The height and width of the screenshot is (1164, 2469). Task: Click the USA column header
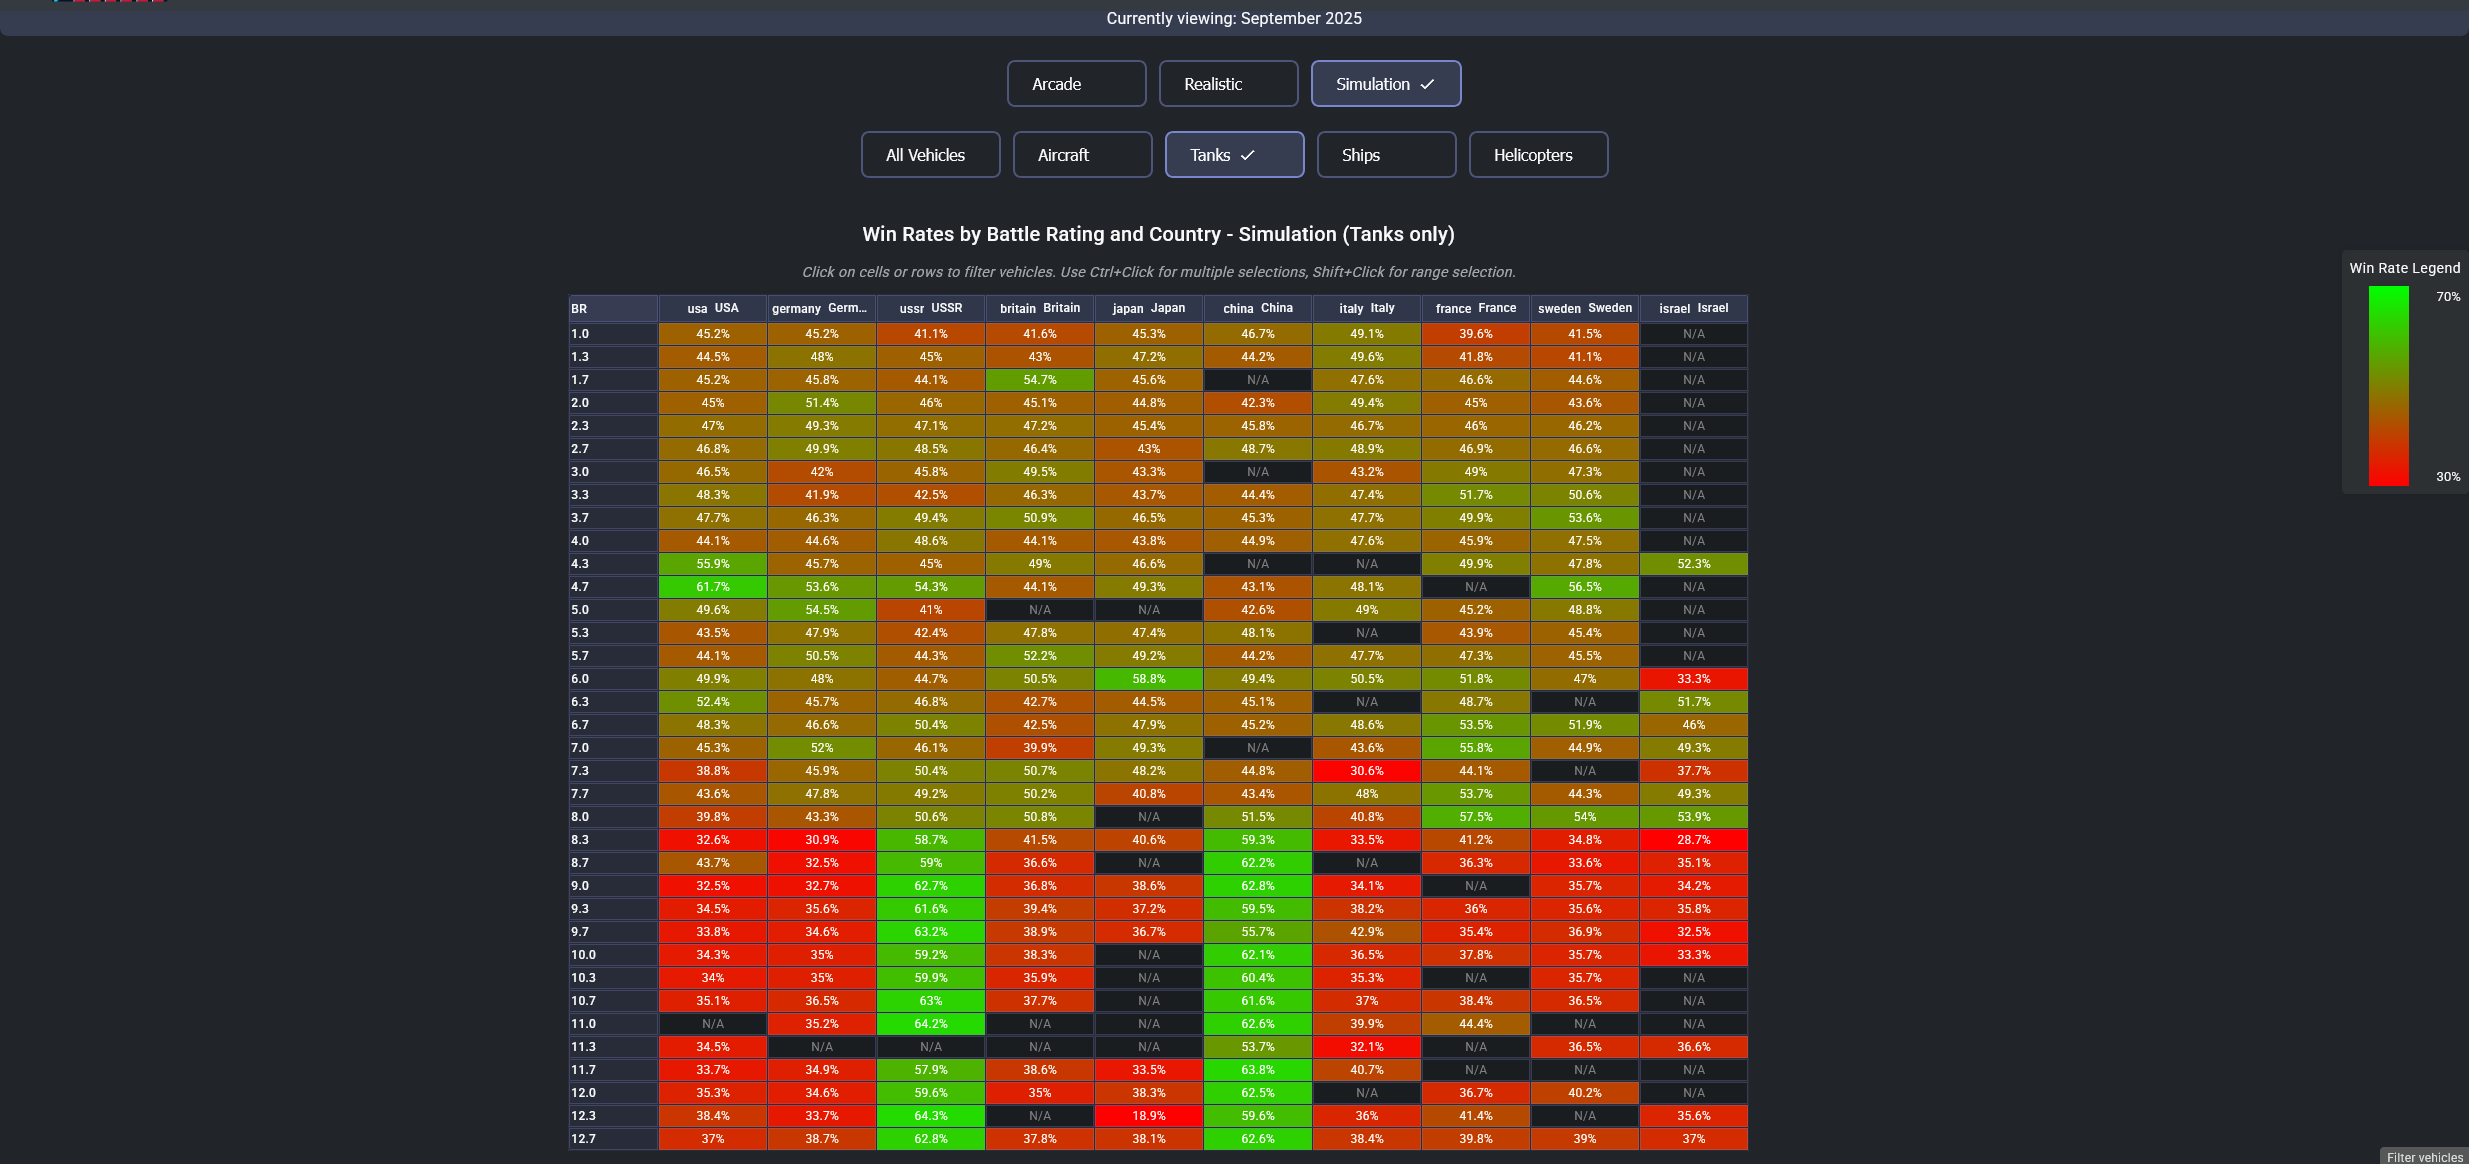(x=713, y=308)
